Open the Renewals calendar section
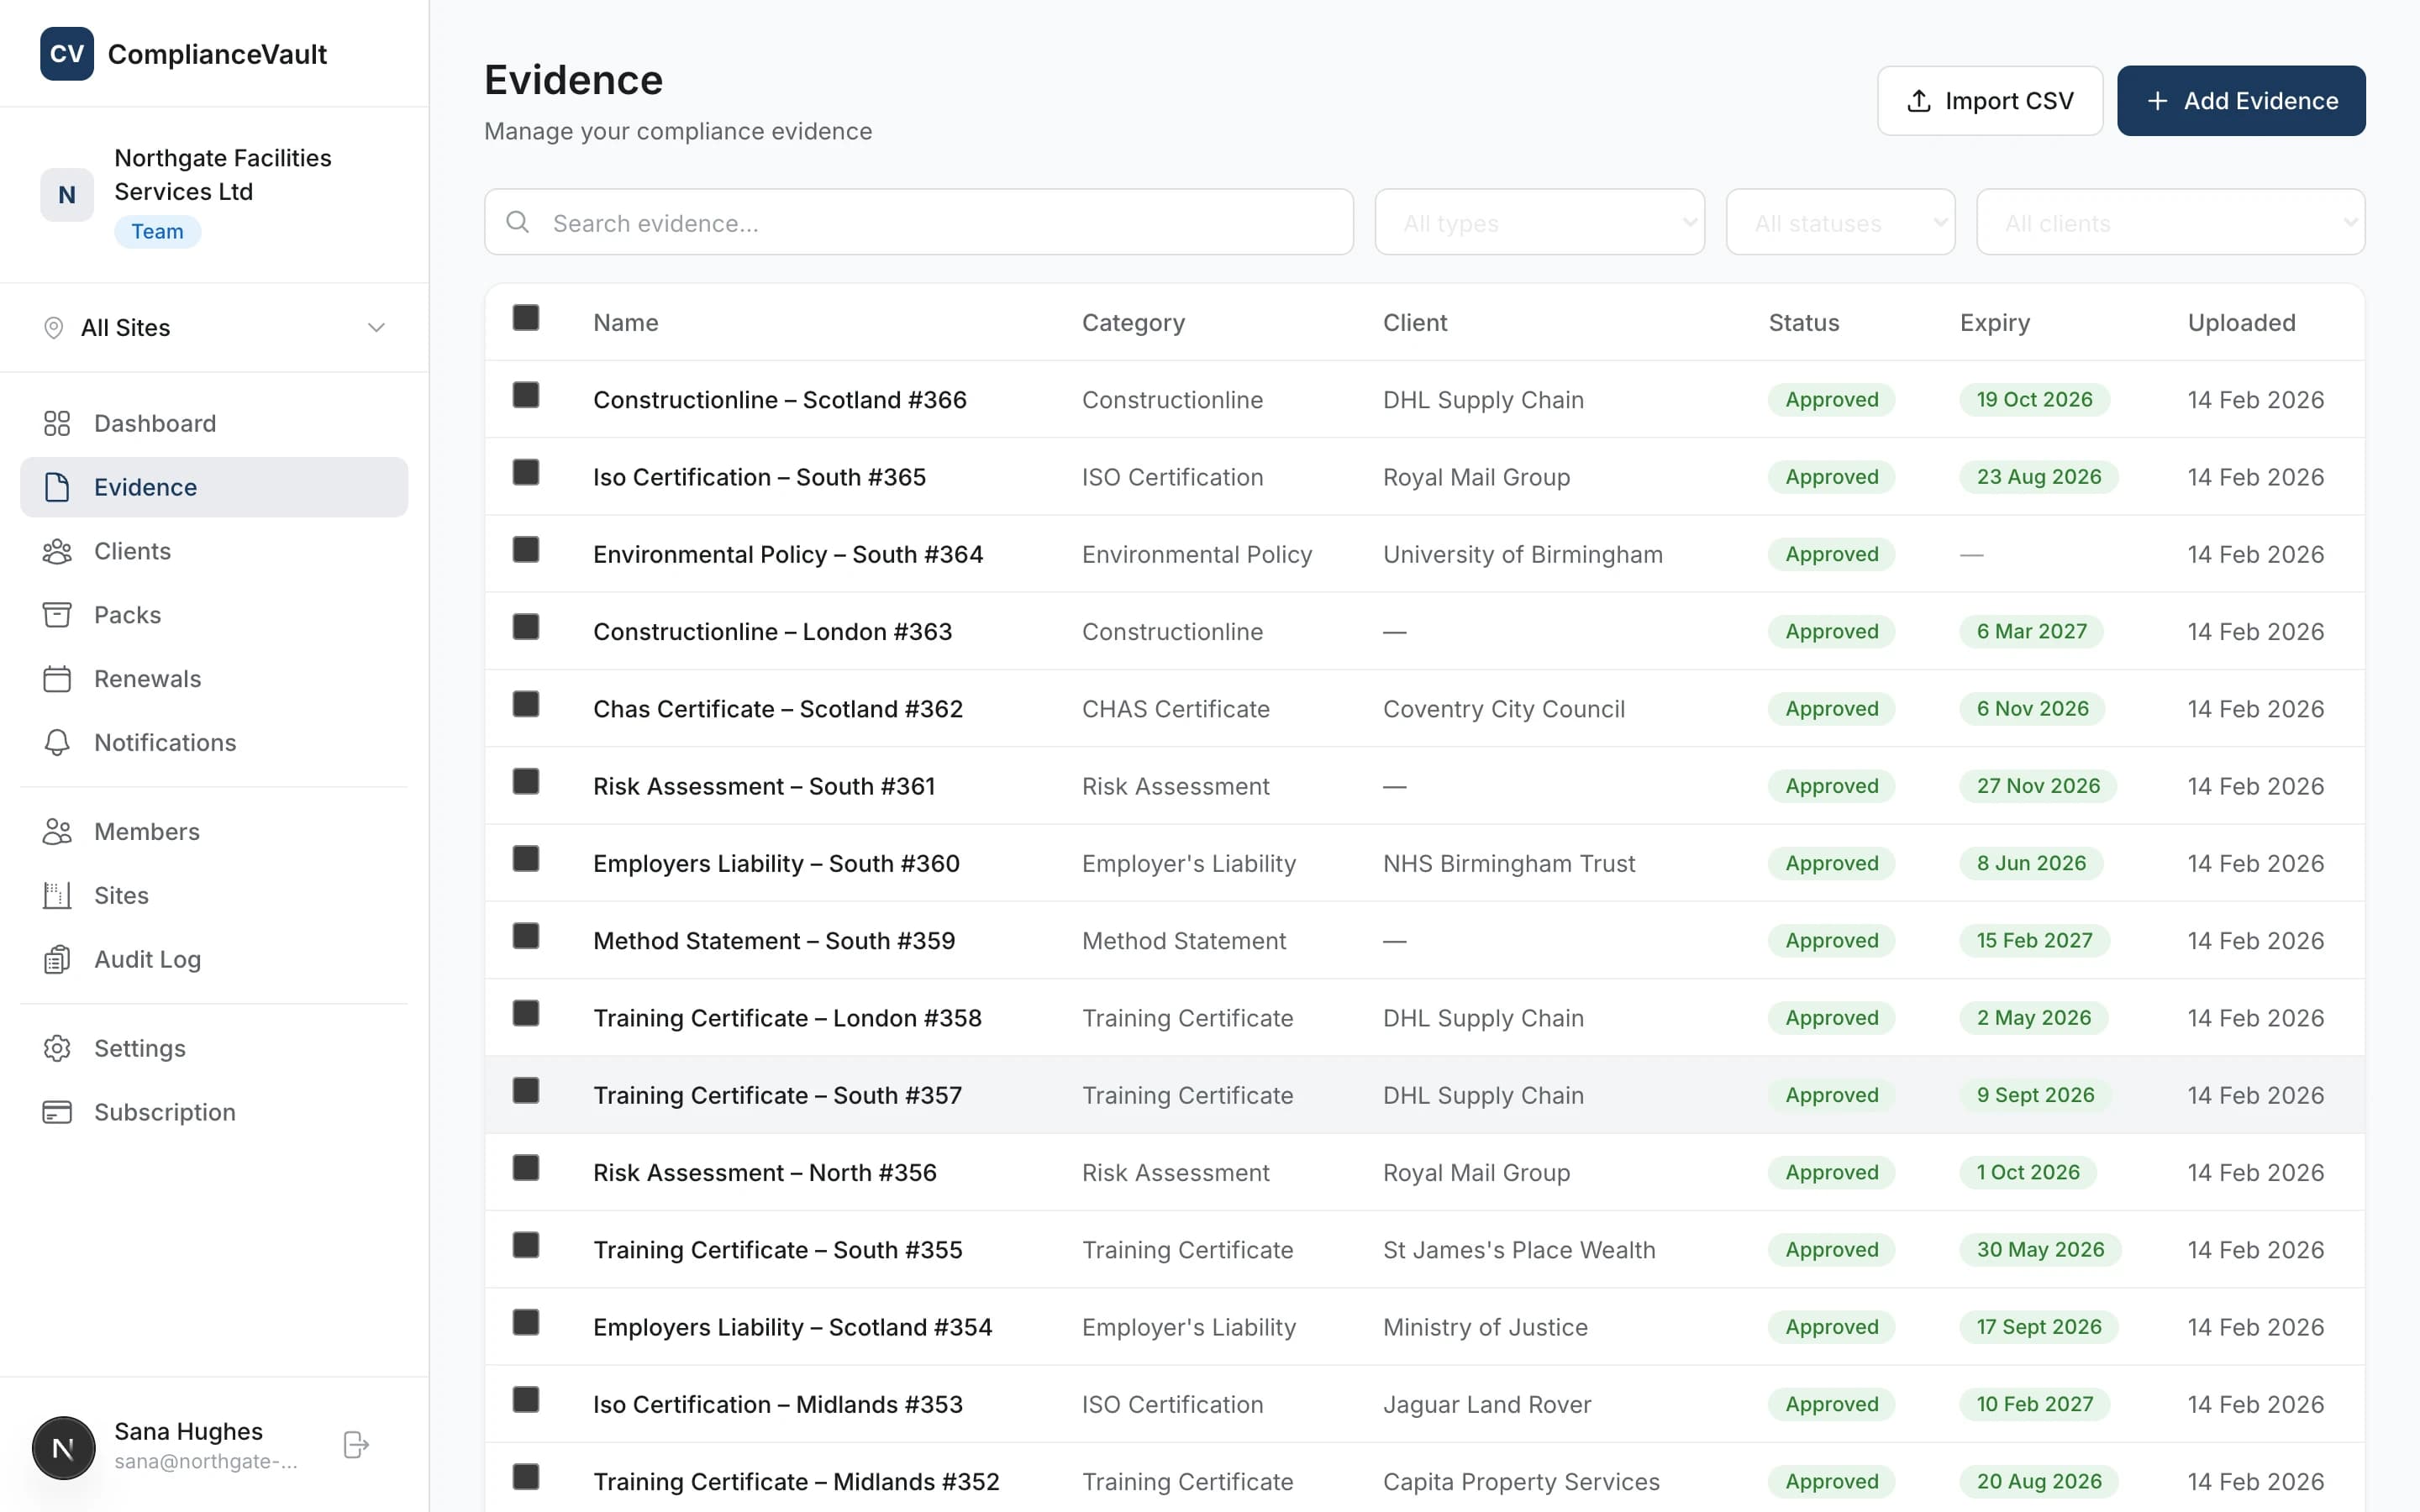The height and width of the screenshot is (1512, 2420). point(147,679)
